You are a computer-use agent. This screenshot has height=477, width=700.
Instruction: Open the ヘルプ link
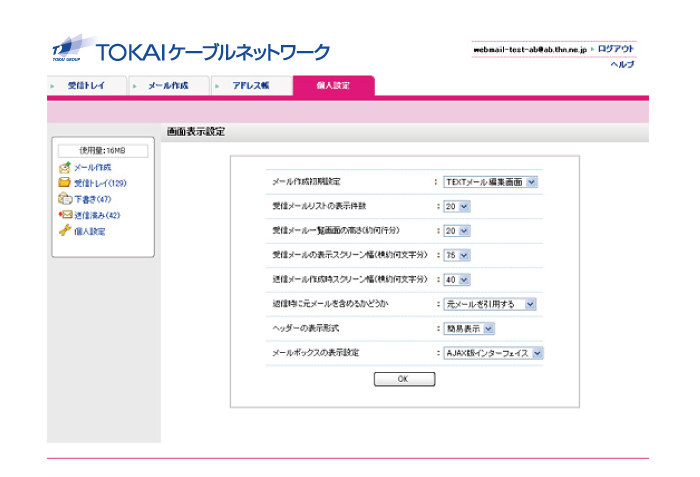pos(622,64)
